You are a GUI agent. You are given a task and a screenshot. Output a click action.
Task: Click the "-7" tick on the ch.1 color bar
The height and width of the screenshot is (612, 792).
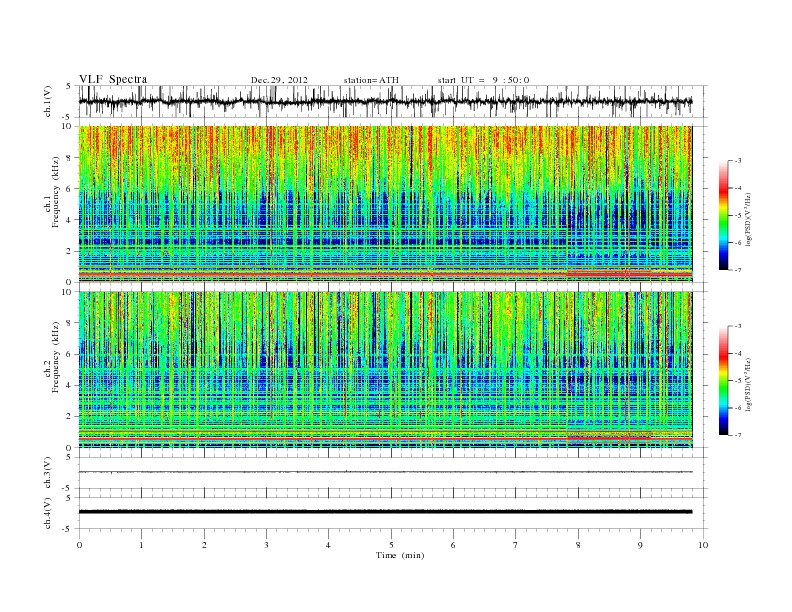(738, 270)
